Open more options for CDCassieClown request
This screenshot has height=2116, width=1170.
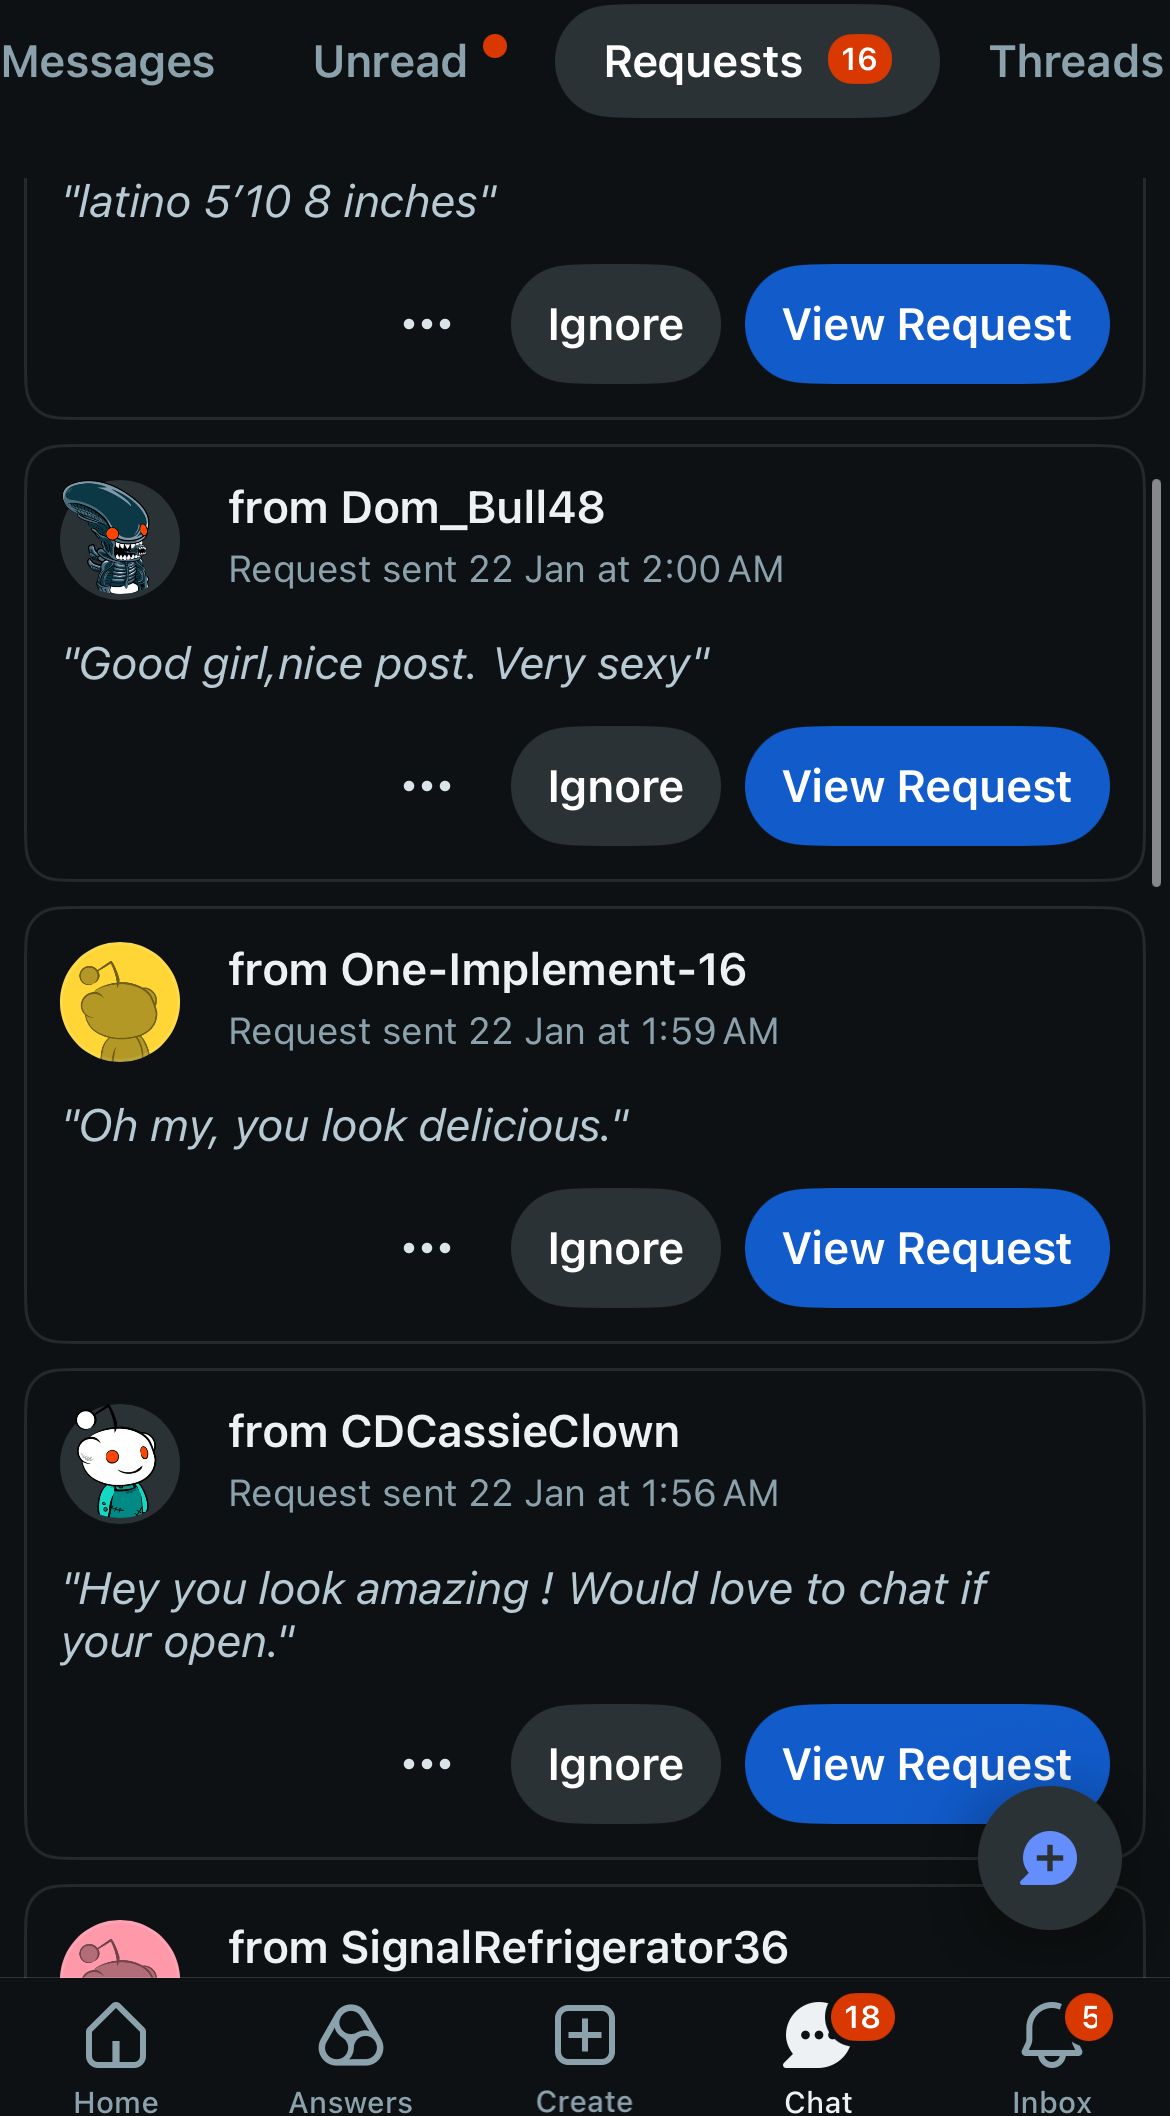pyautogui.click(x=427, y=1764)
